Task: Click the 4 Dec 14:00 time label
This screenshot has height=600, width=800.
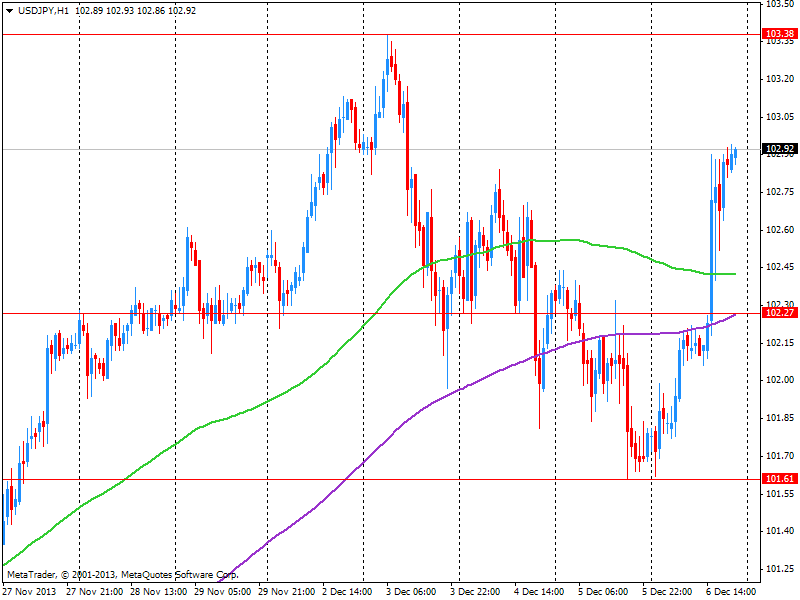Action: click(x=539, y=592)
